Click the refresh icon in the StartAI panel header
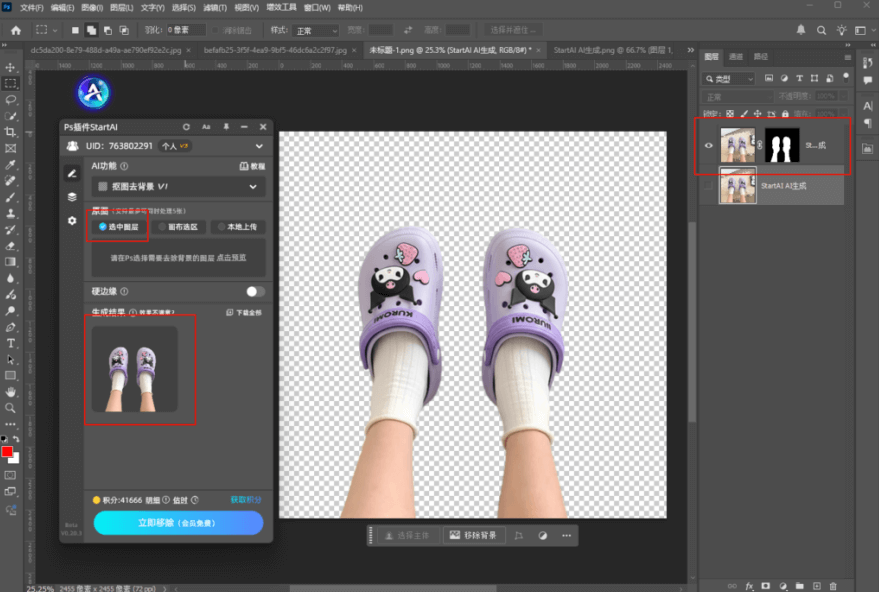Image resolution: width=879 pixels, height=592 pixels. coord(186,127)
